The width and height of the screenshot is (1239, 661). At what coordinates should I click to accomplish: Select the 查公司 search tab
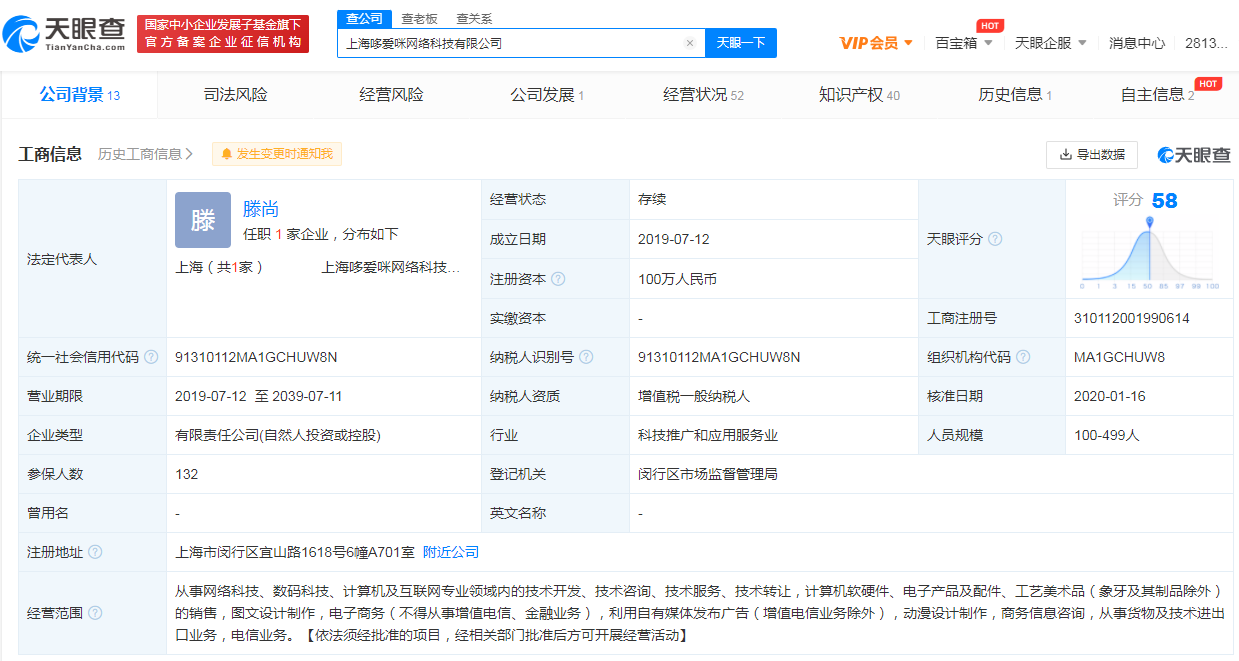[364, 19]
